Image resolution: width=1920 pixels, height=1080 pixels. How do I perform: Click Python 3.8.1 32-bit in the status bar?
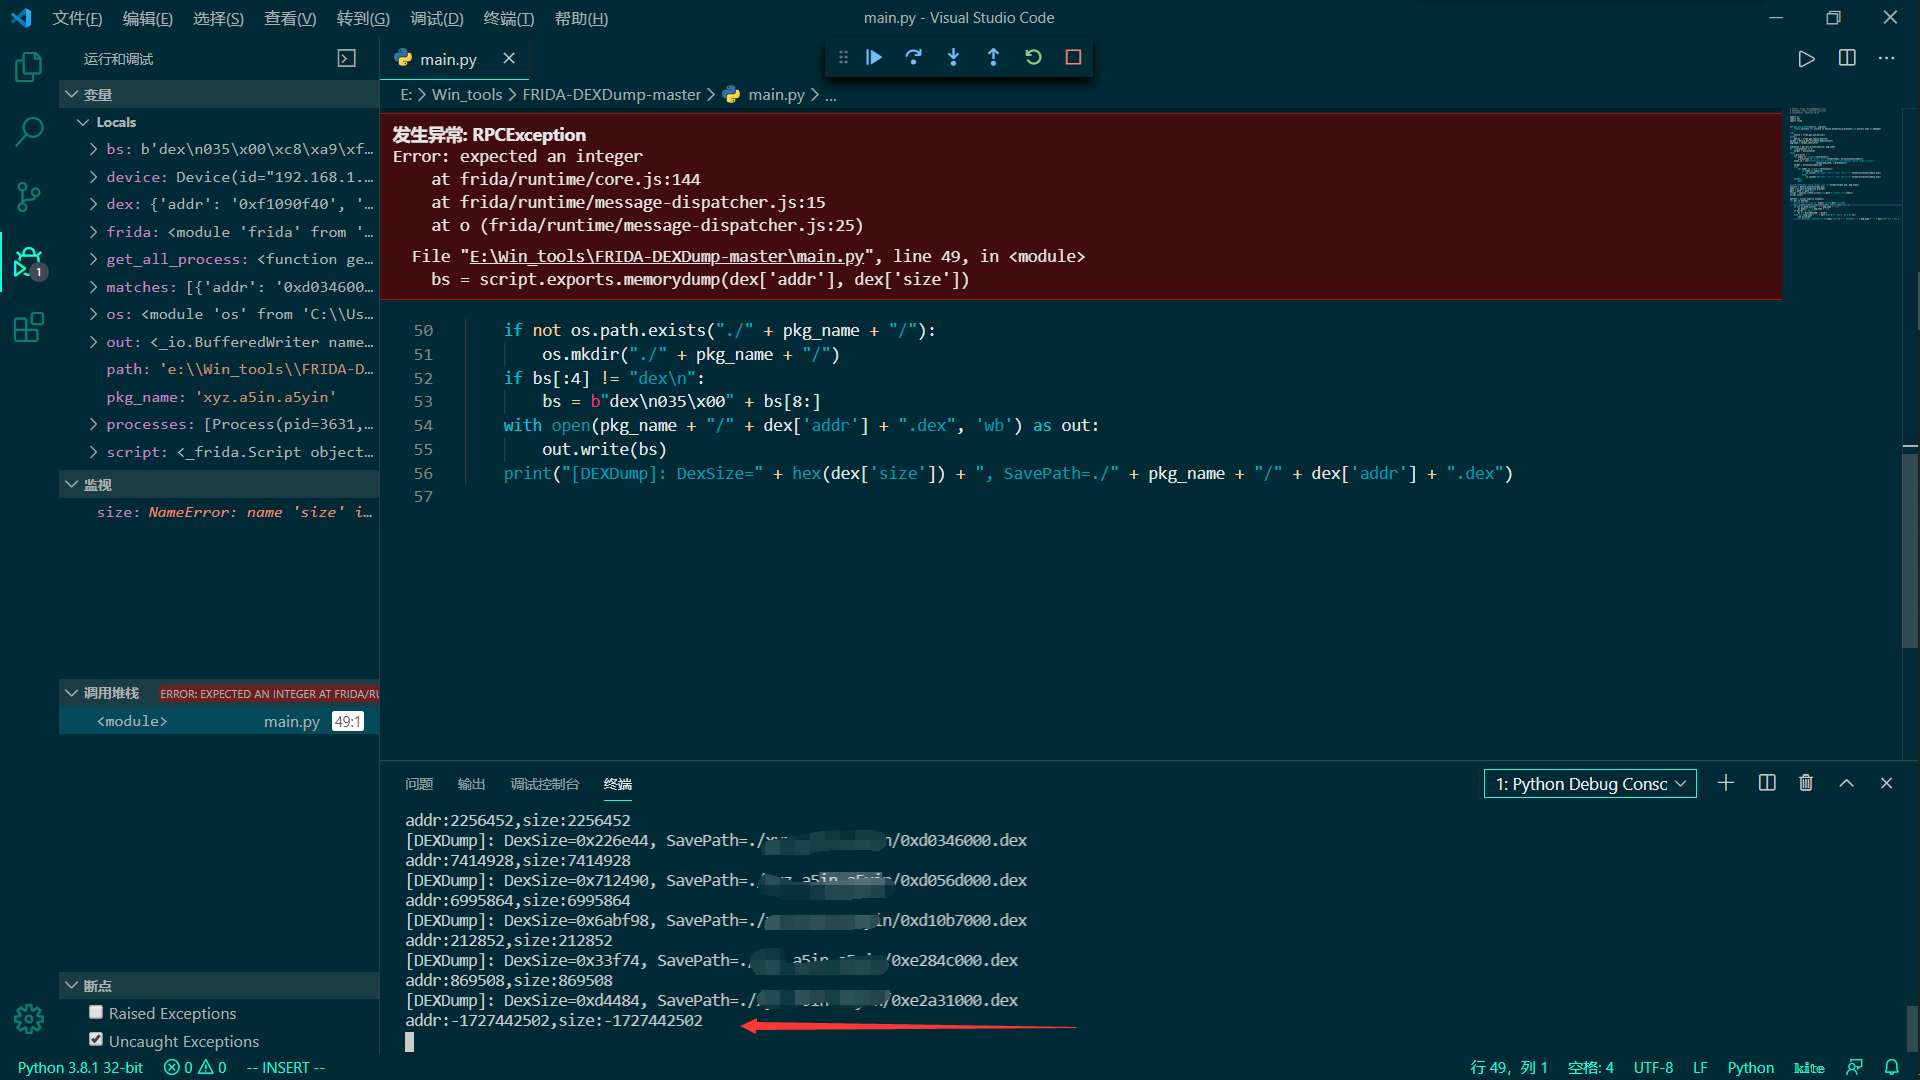click(x=80, y=1067)
